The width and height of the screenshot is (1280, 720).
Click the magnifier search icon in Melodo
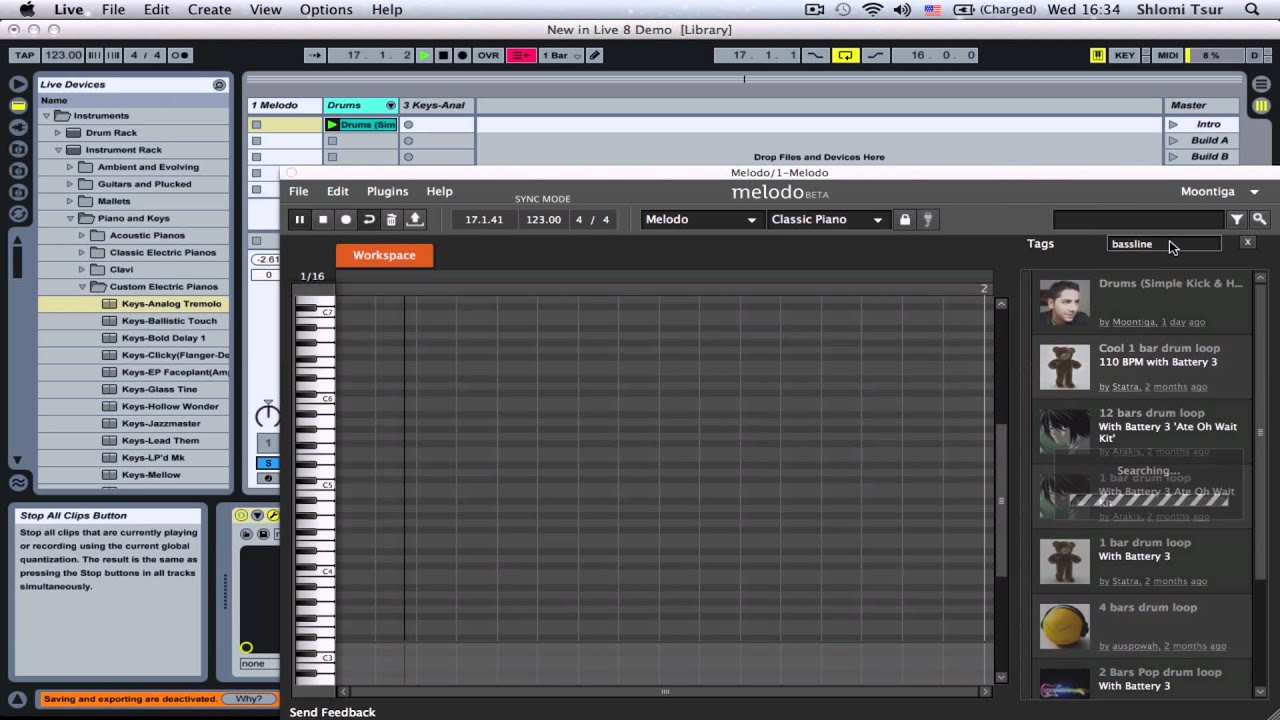coord(1259,219)
